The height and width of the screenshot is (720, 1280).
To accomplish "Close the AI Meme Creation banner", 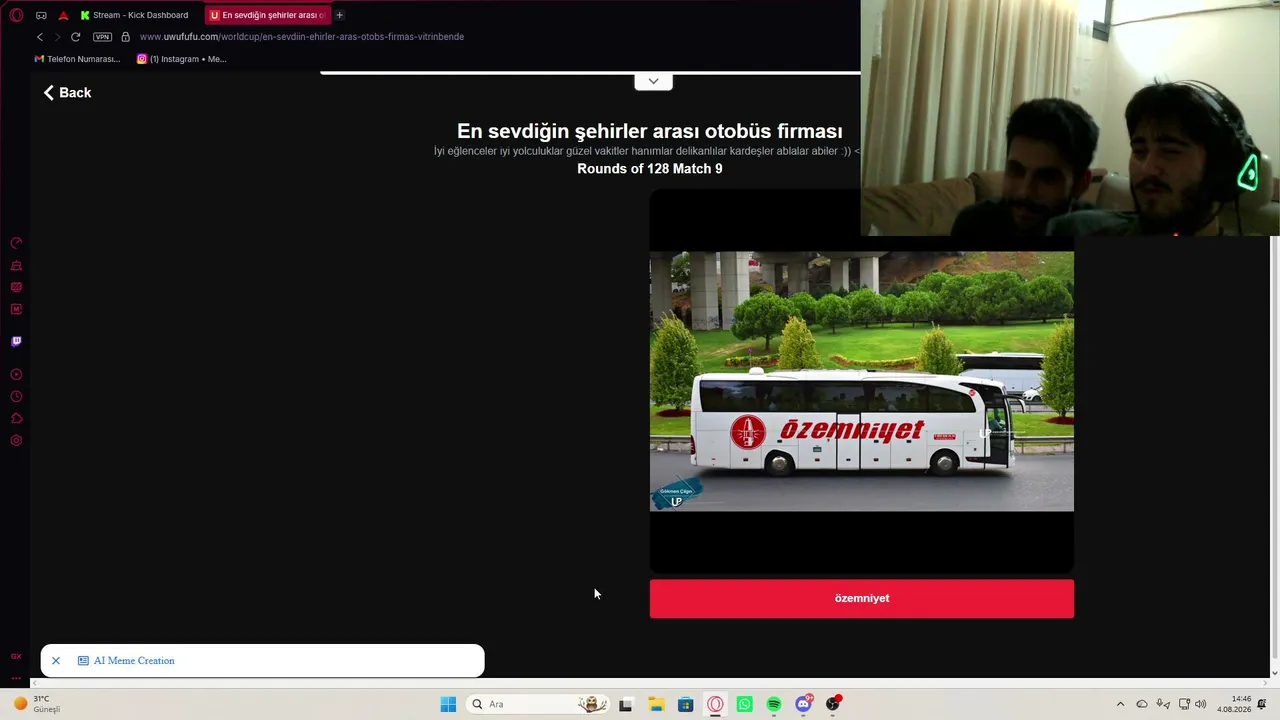I will click(56, 661).
